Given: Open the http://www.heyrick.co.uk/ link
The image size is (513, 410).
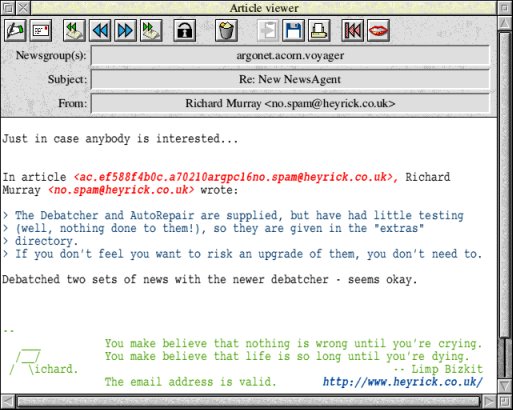Looking at the screenshot, I should click(x=403, y=382).
